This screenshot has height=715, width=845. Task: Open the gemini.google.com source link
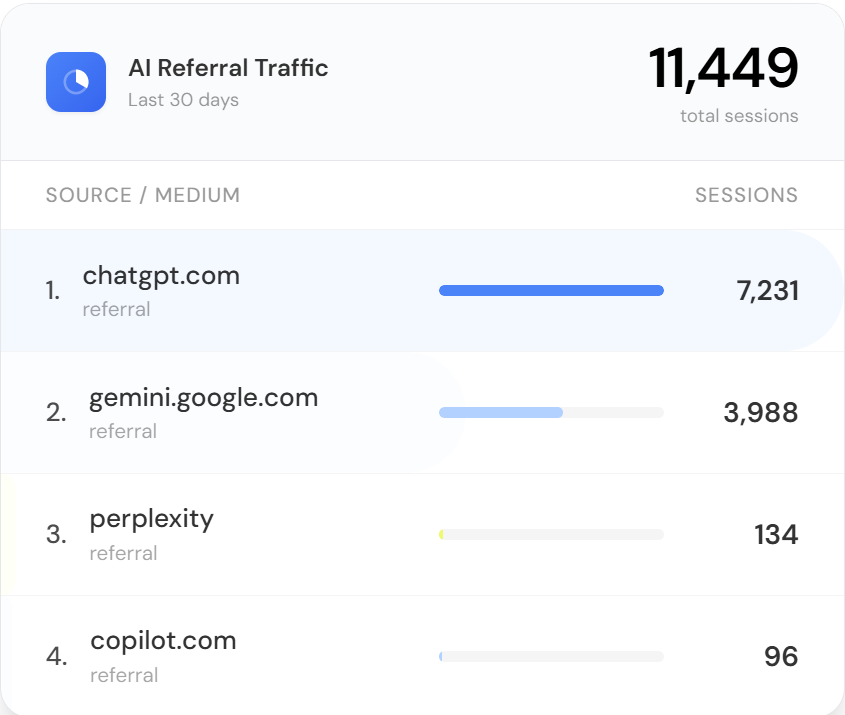click(203, 398)
